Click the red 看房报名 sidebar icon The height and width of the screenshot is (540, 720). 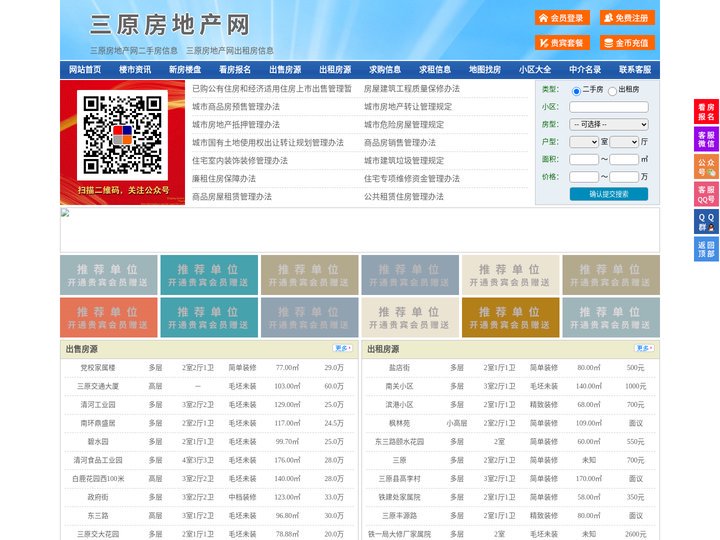pyautogui.click(x=706, y=112)
